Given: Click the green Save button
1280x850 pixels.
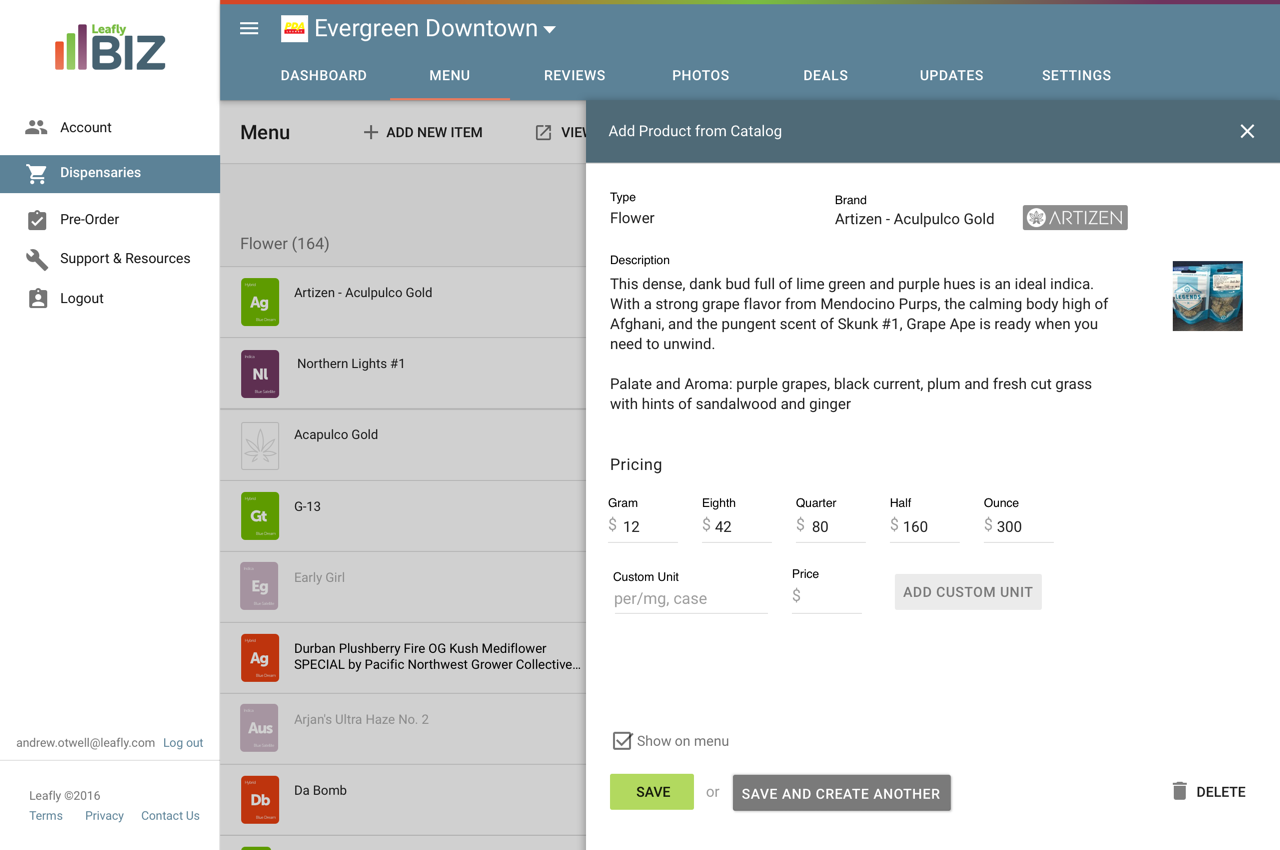Looking at the screenshot, I should point(652,792).
